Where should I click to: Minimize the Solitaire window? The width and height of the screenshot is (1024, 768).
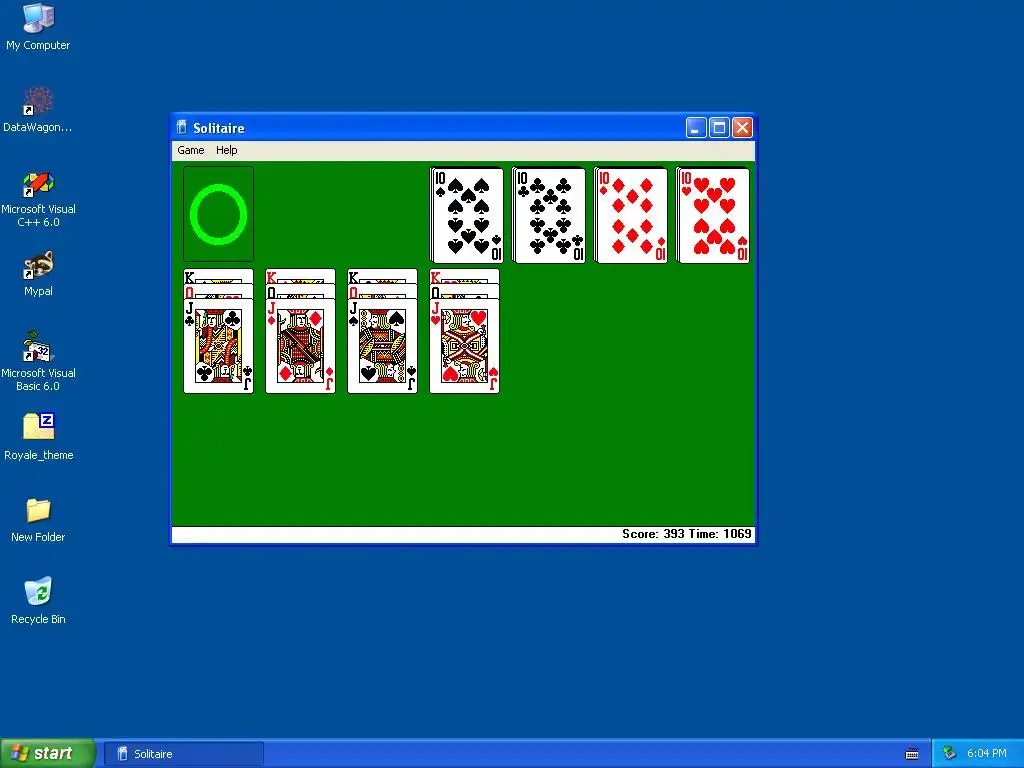pos(696,127)
